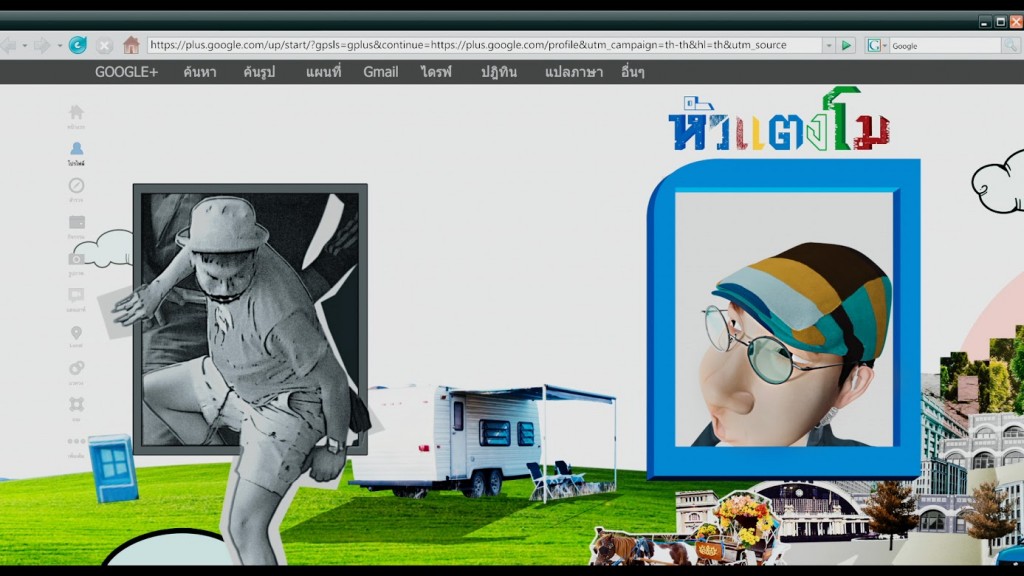Click the Google search engine icon

[873, 46]
